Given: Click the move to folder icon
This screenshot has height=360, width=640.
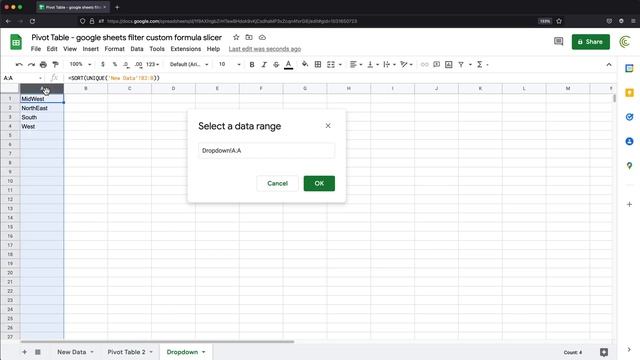Looking at the screenshot, I should pyautogui.click(x=249, y=37).
